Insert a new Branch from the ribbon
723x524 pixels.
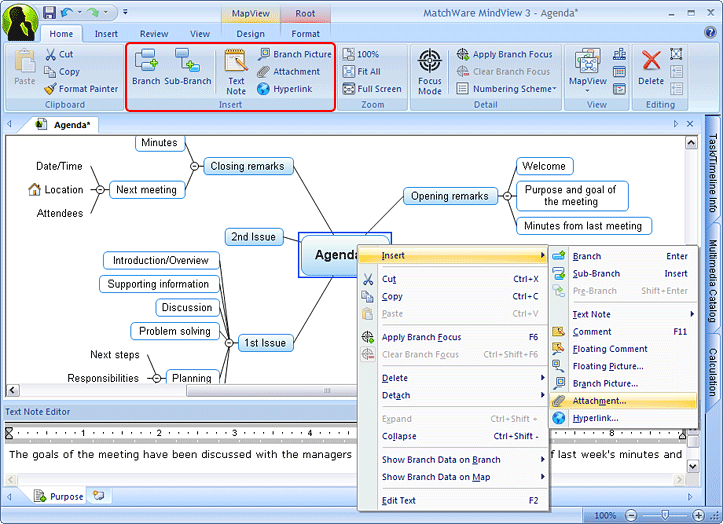coord(146,67)
